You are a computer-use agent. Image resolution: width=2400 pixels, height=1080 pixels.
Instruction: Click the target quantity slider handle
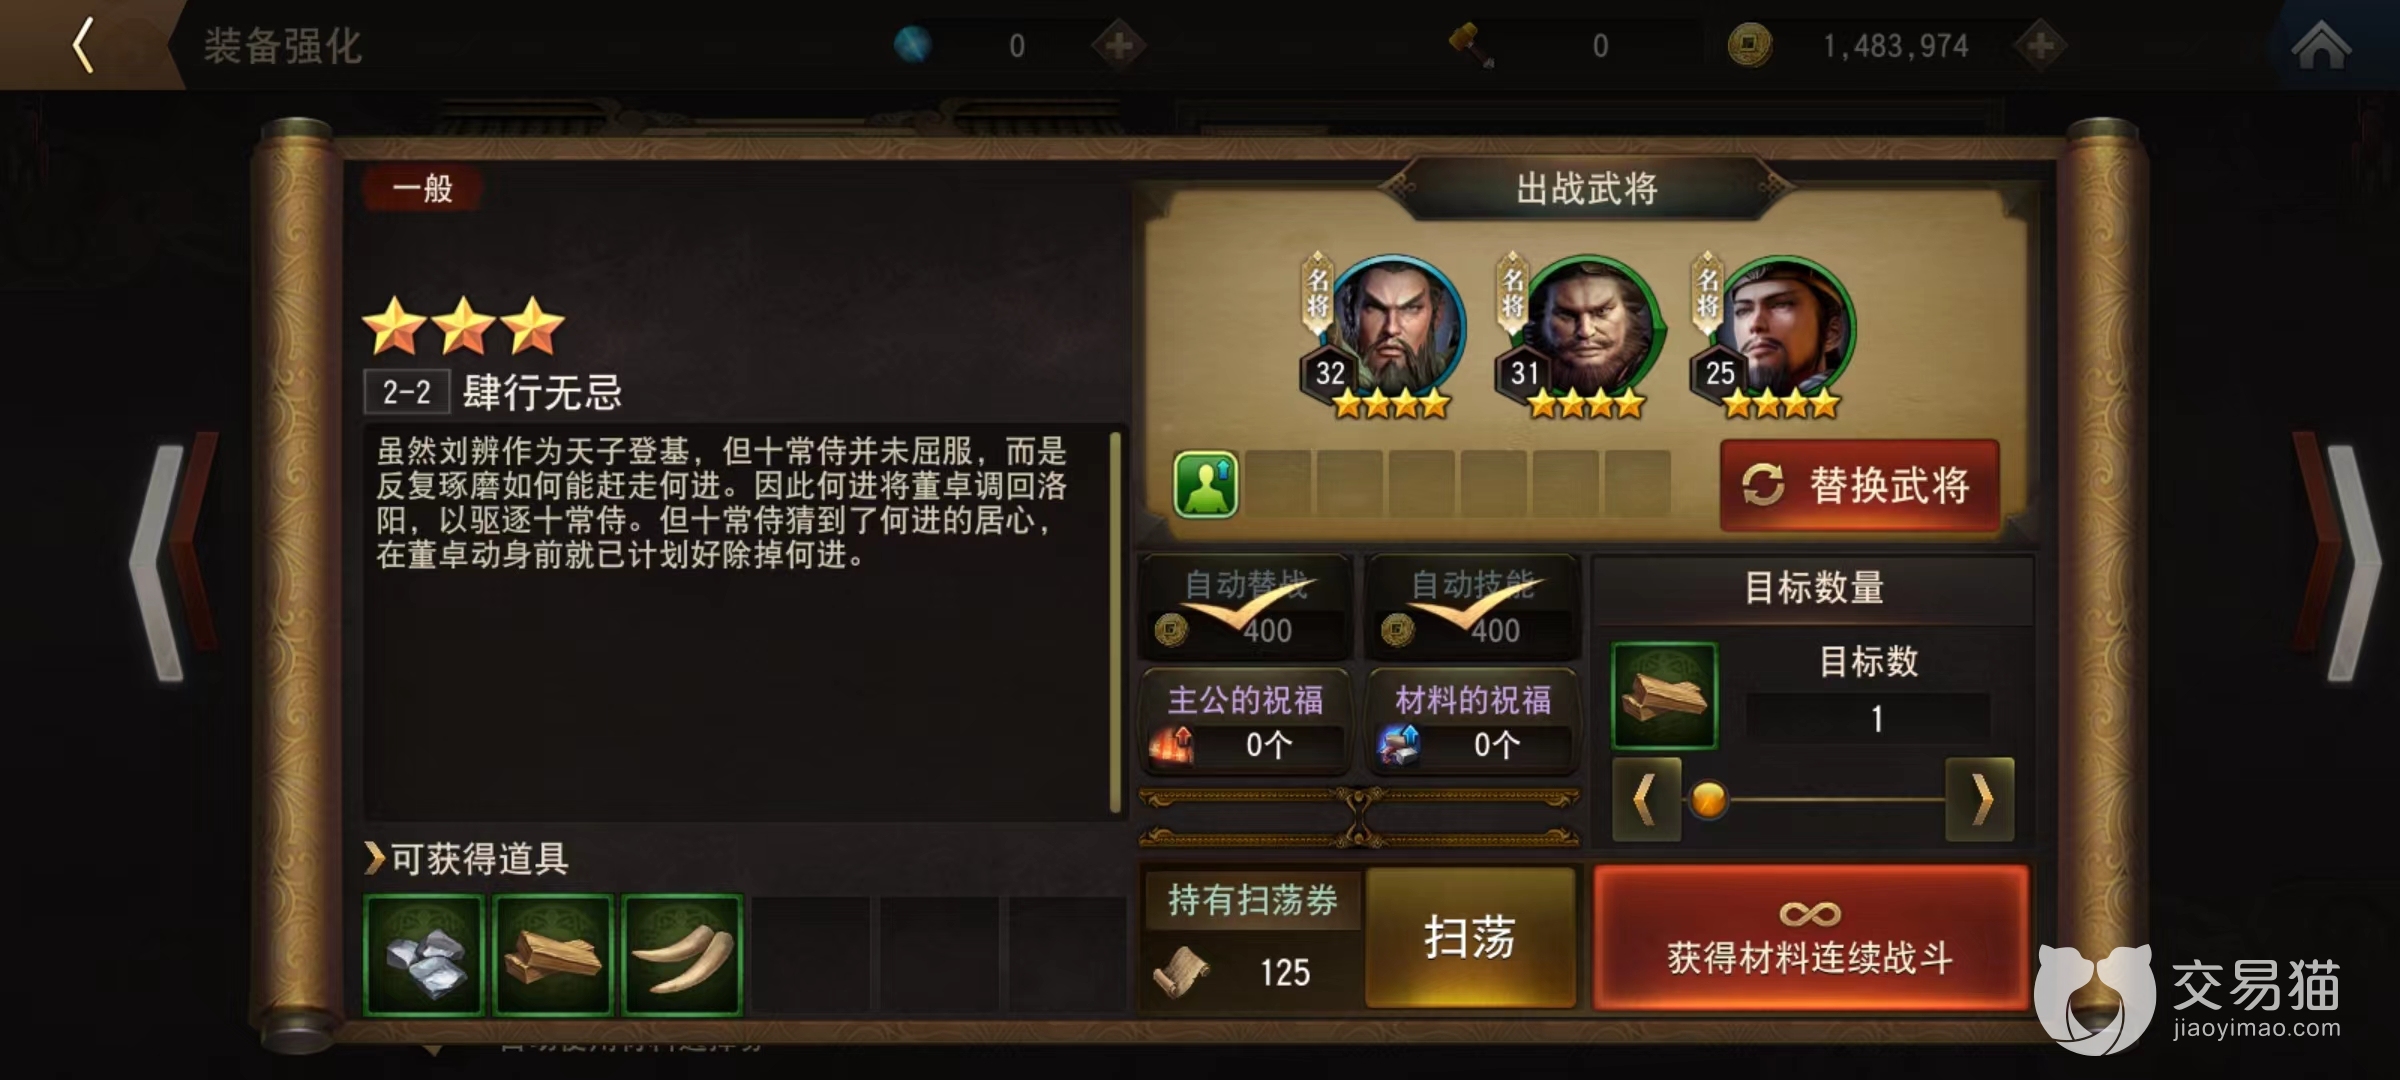[1708, 800]
